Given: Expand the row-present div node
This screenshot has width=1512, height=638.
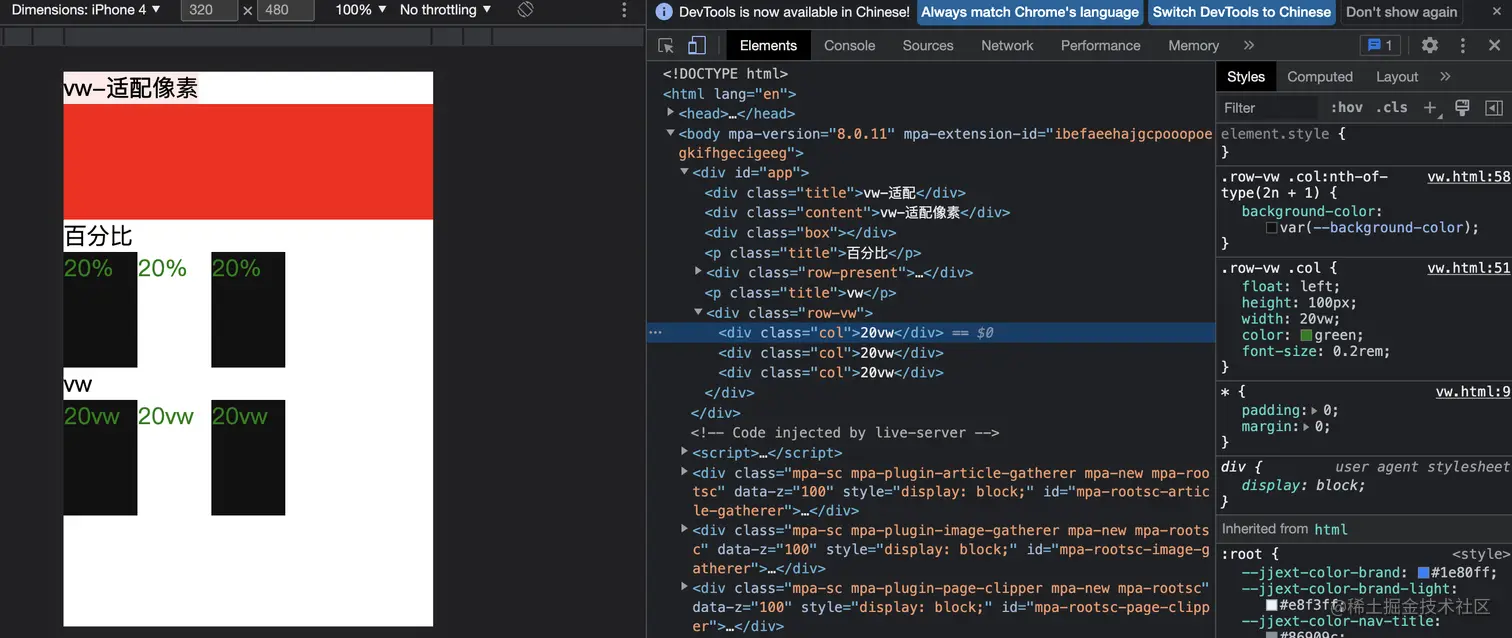Looking at the screenshot, I should 699,272.
